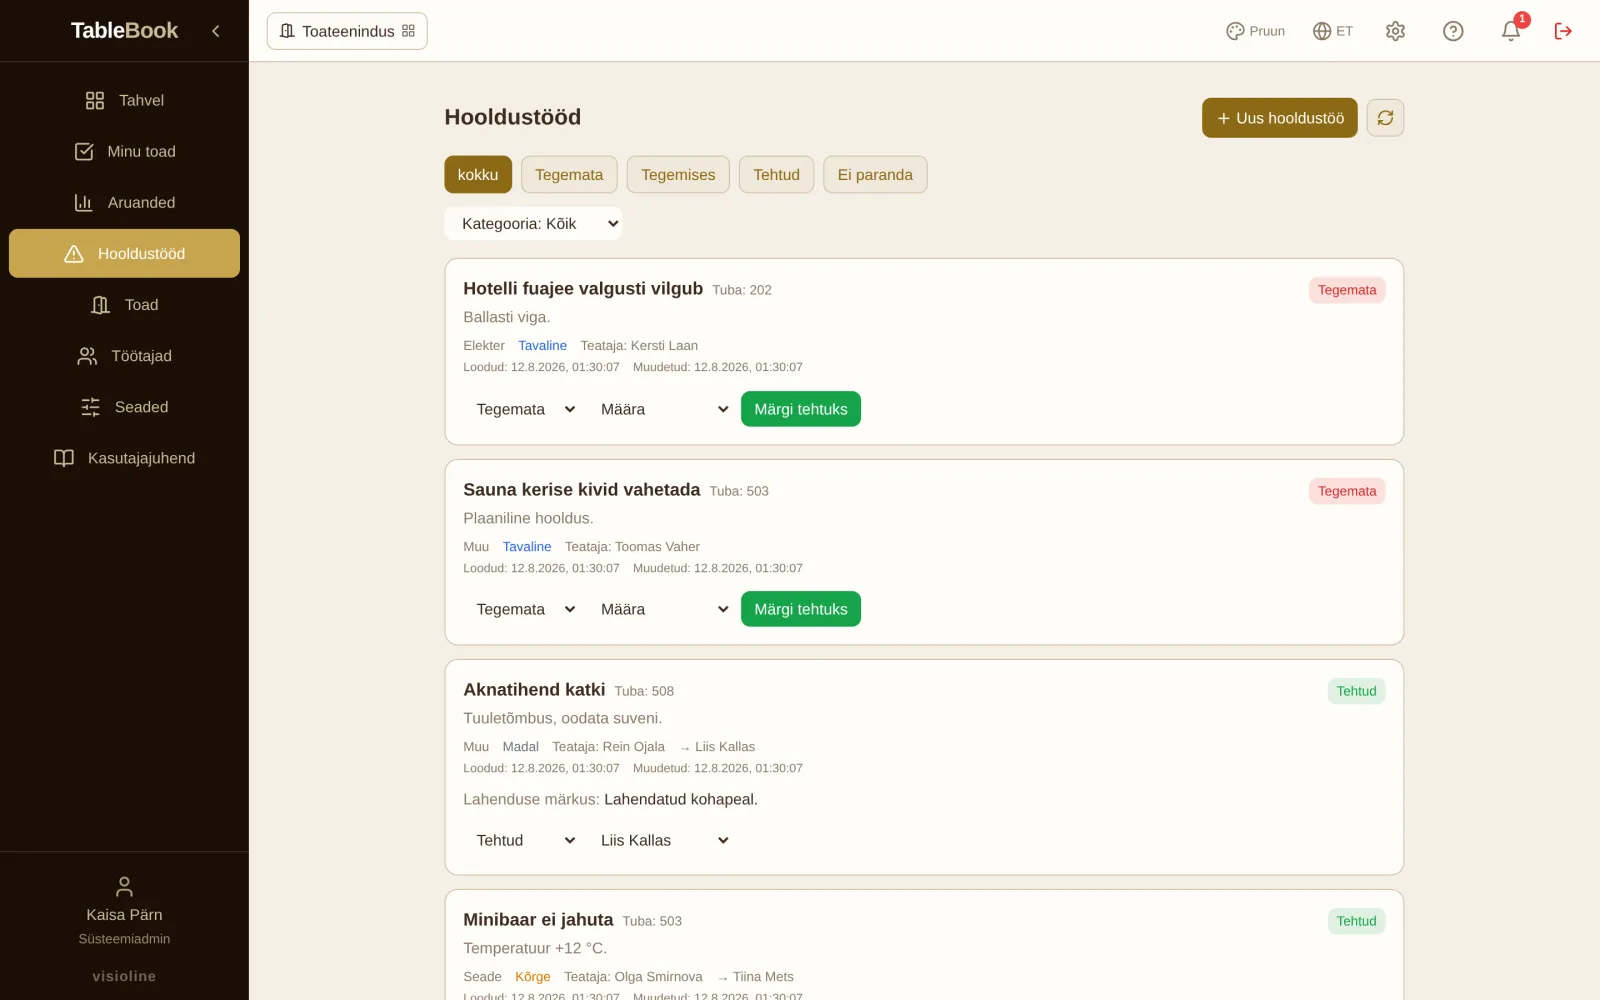Screen dimensions: 1600x1000
Task: Click the Teataja: Rein Ojala text
Action: [x=608, y=747]
